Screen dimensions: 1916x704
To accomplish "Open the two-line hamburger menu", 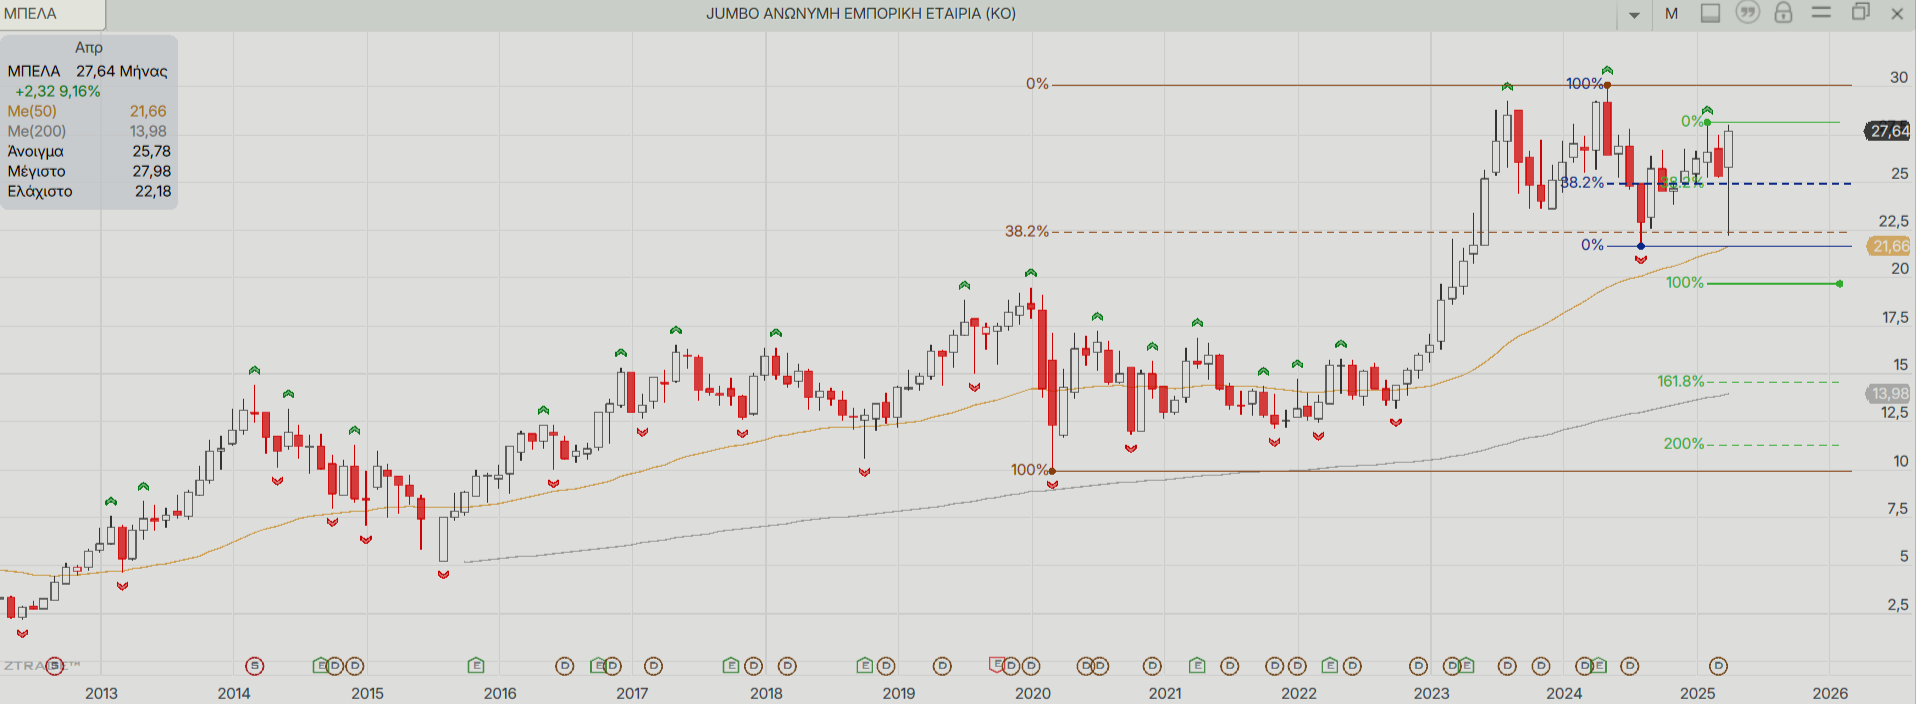I will coord(1821,13).
